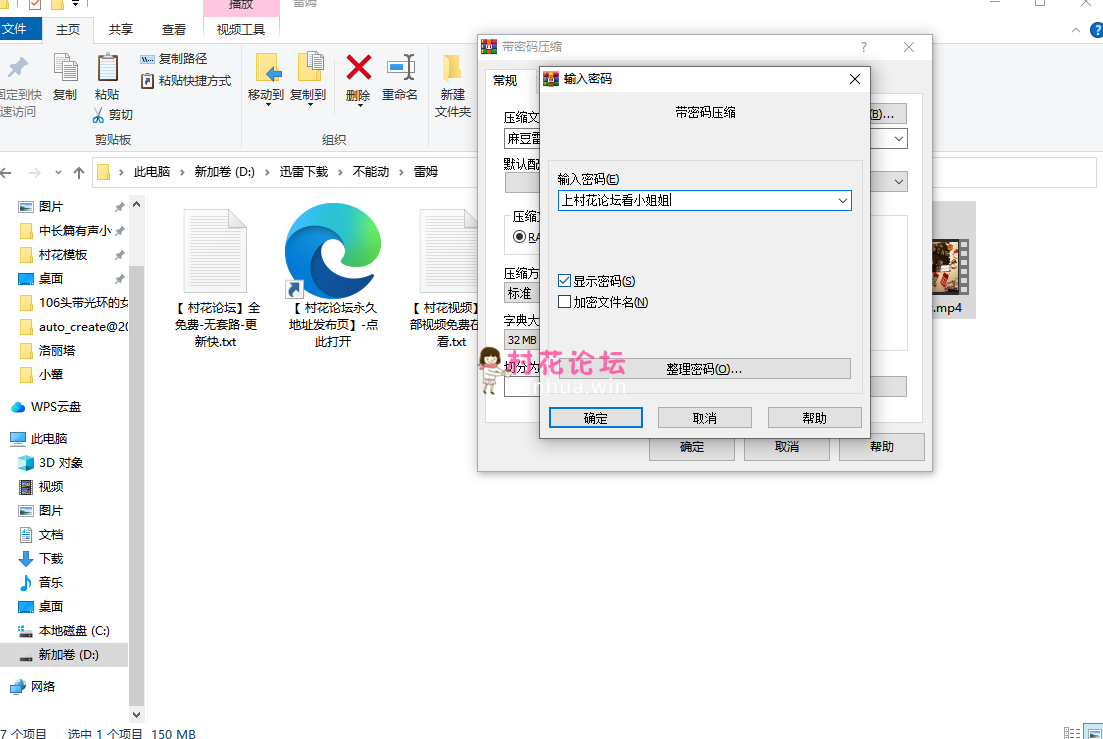Click the help question mark in 带密码压缩
This screenshot has height=739, width=1103.
[x=864, y=47]
